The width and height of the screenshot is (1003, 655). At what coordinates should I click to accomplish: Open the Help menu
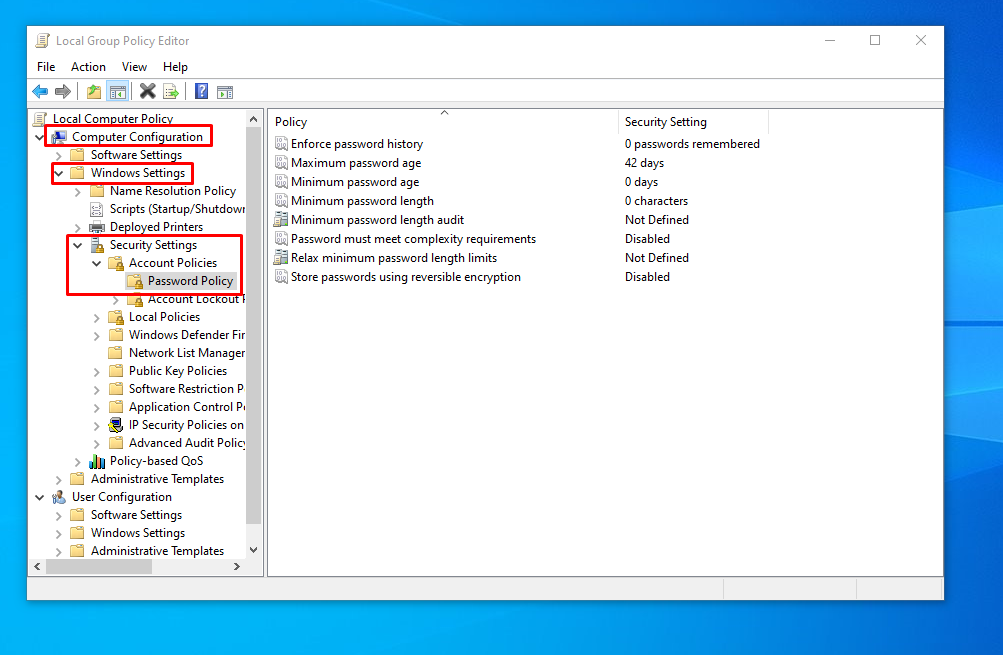[x=175, y=67]
